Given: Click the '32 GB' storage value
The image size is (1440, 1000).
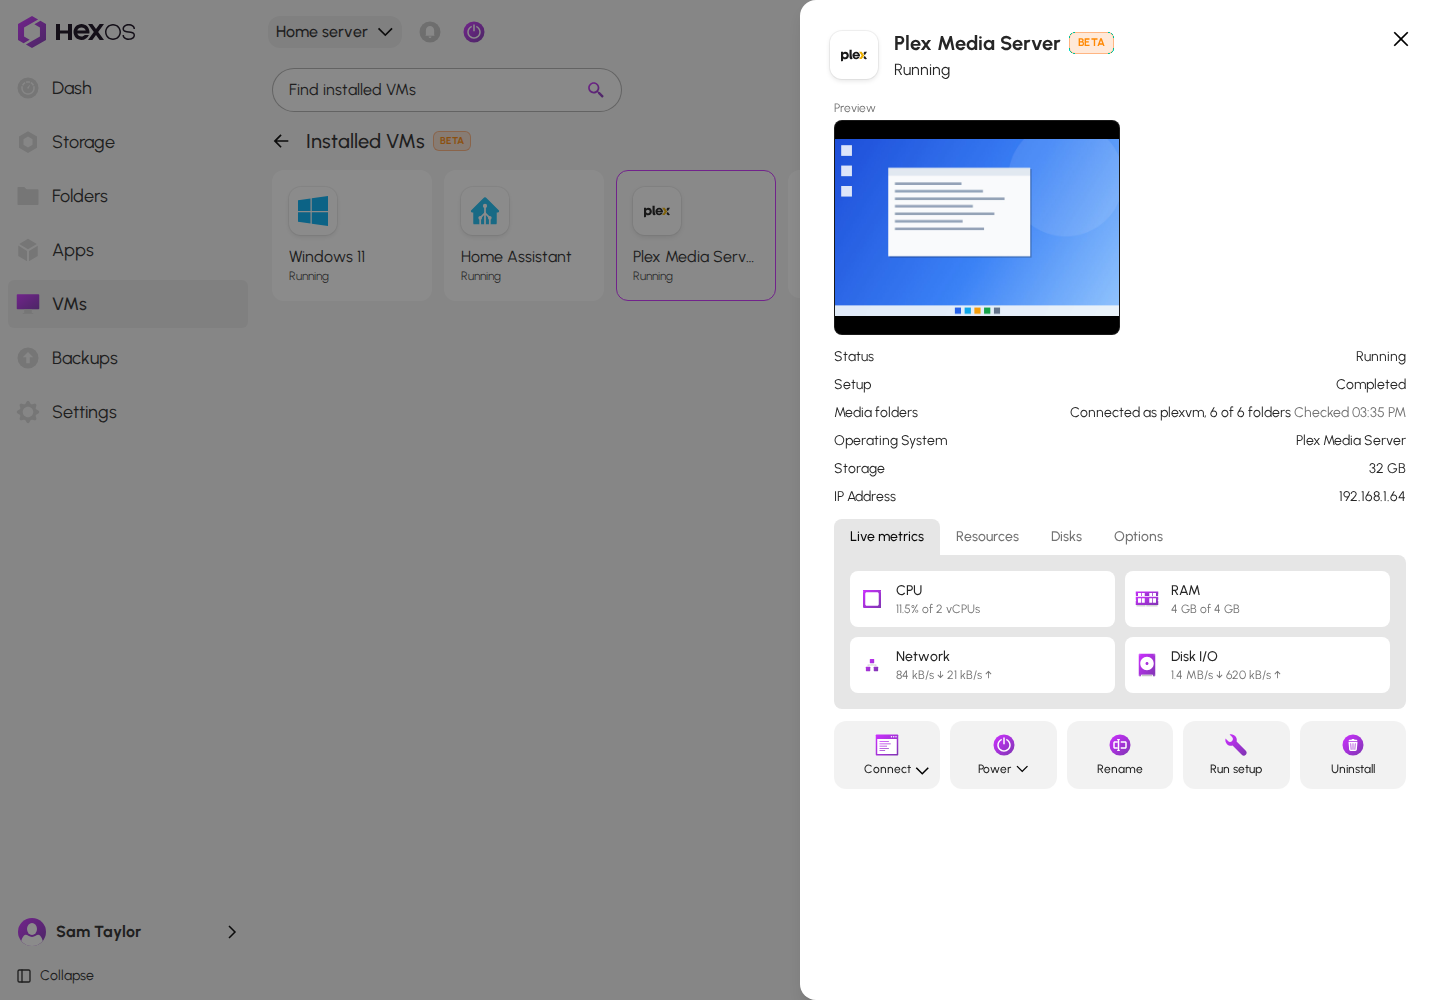Looking at the screenshot, I should tap(1387, 469).
